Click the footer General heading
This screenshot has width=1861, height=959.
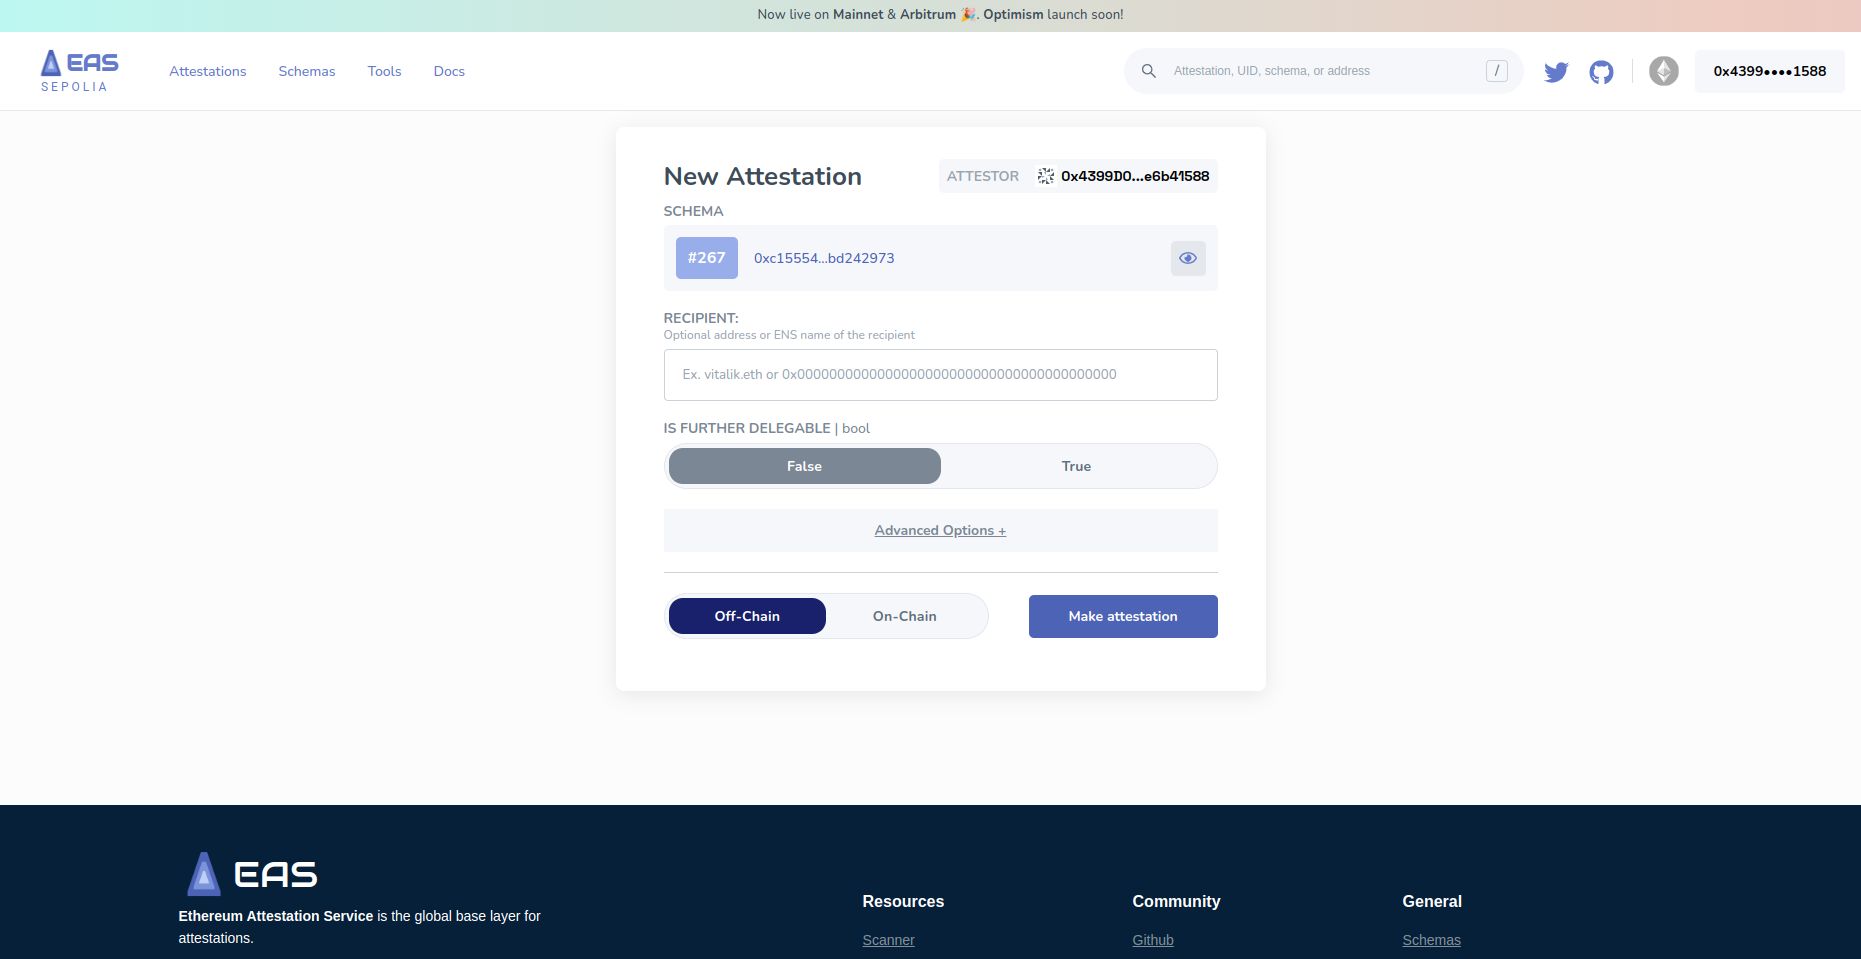pyautogui.click(x=1432, y=901)
